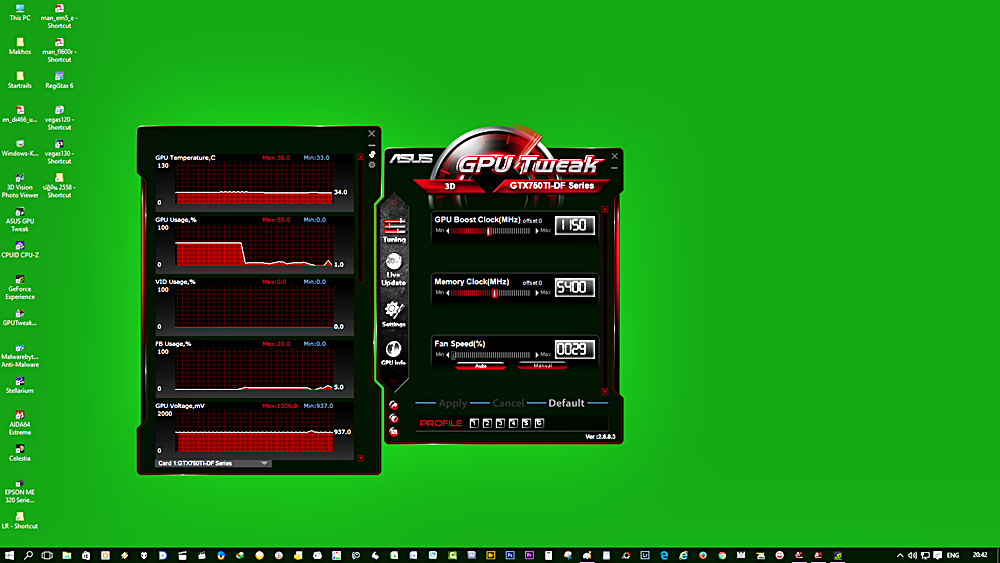This screenshot has width=1000, height=563.
Task: Select the GeForce Experience desktop icon
Action: [x=20, y=288]
